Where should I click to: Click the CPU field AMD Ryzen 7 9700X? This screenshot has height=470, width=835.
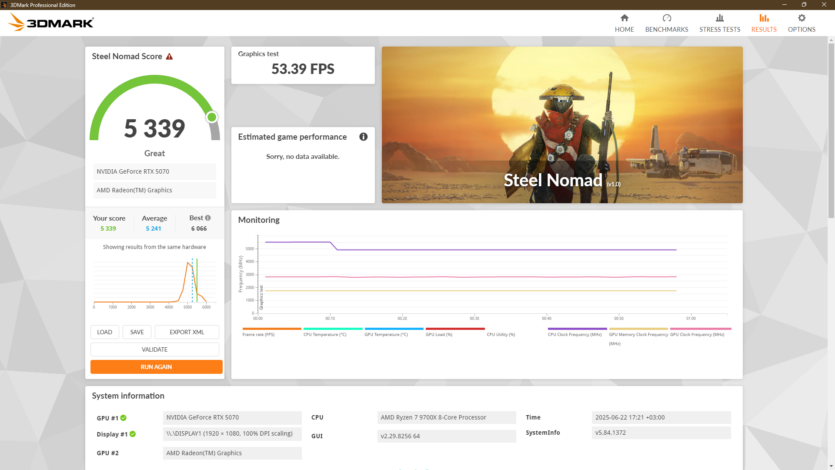447,418
